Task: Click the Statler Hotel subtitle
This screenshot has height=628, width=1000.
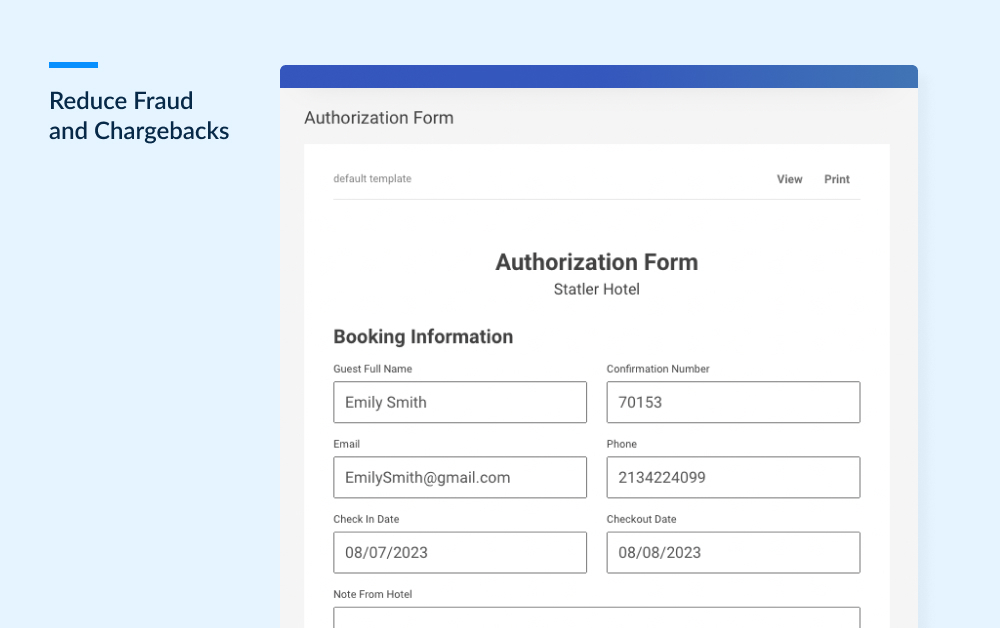Action: click(596, 289)
